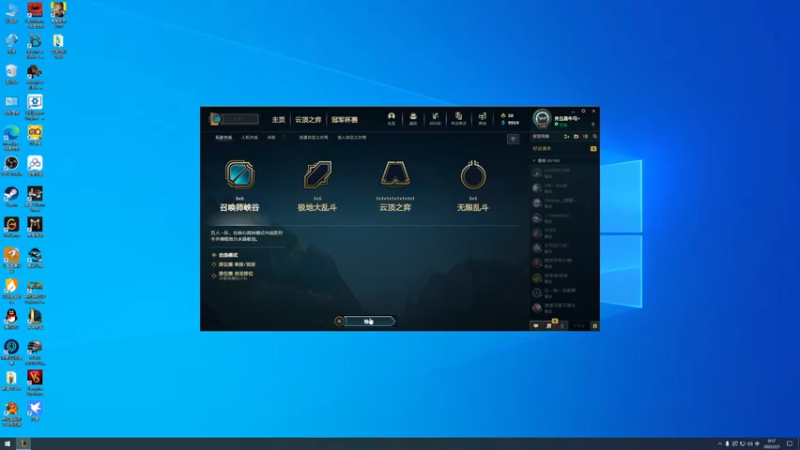The height and width of the screenshot is (450, 800).
Task: Select 排位赛 灵活排位 option
Action: click(x=233, y=275)
